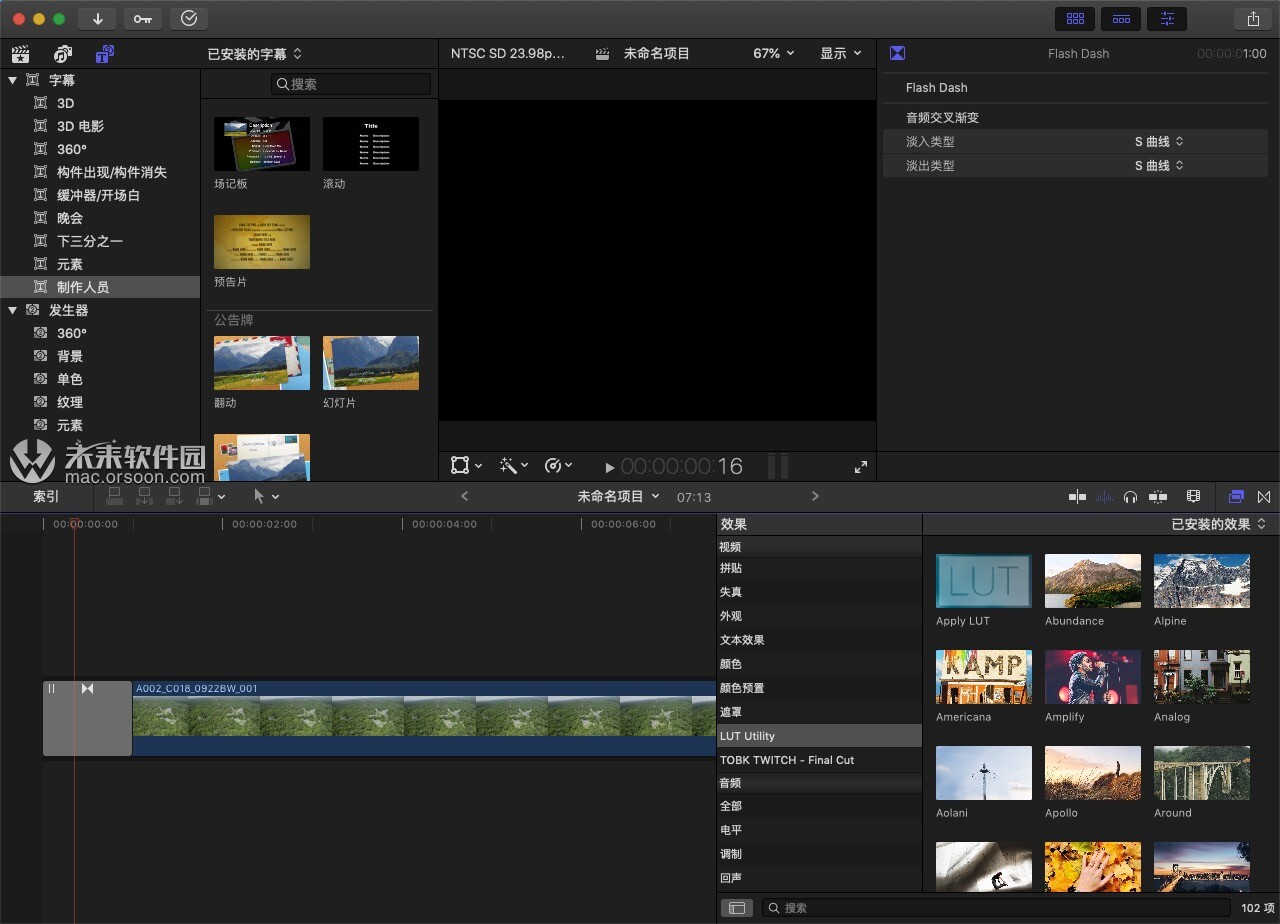Play the viewer with the play button
Viewport: 1280px width, 924px height.
(x=610, y=467)
